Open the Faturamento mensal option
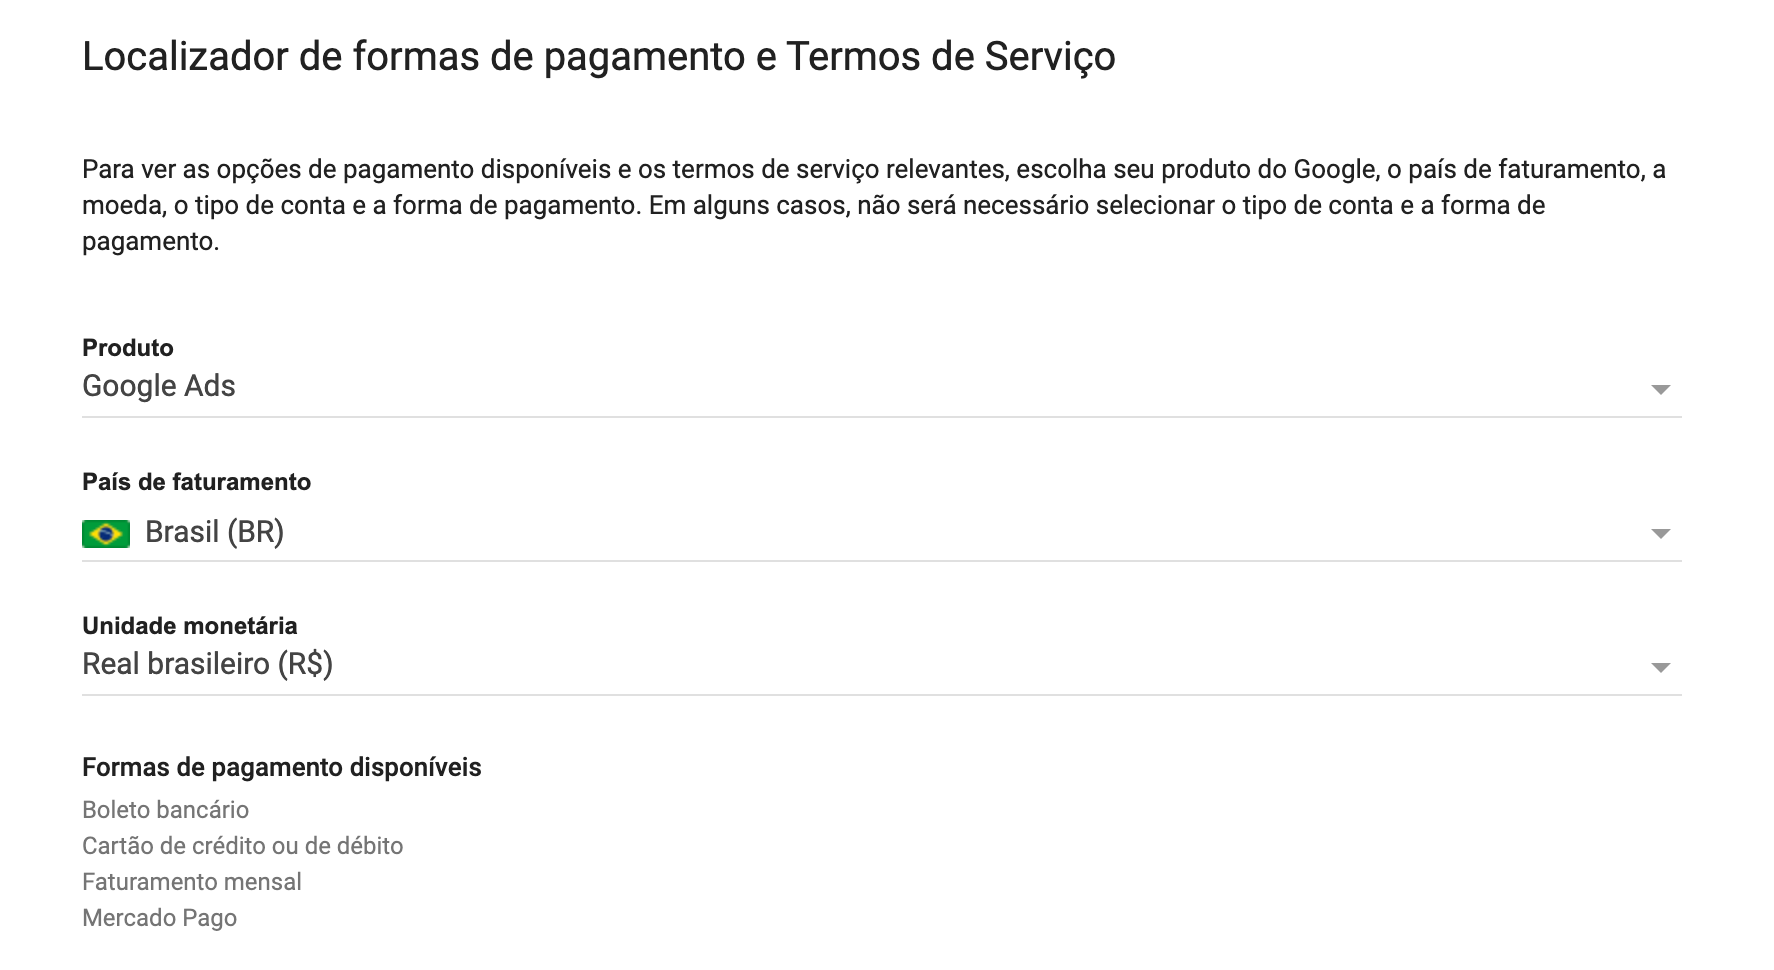Screen dimensions: 1774x970 [x=191, y=882]
